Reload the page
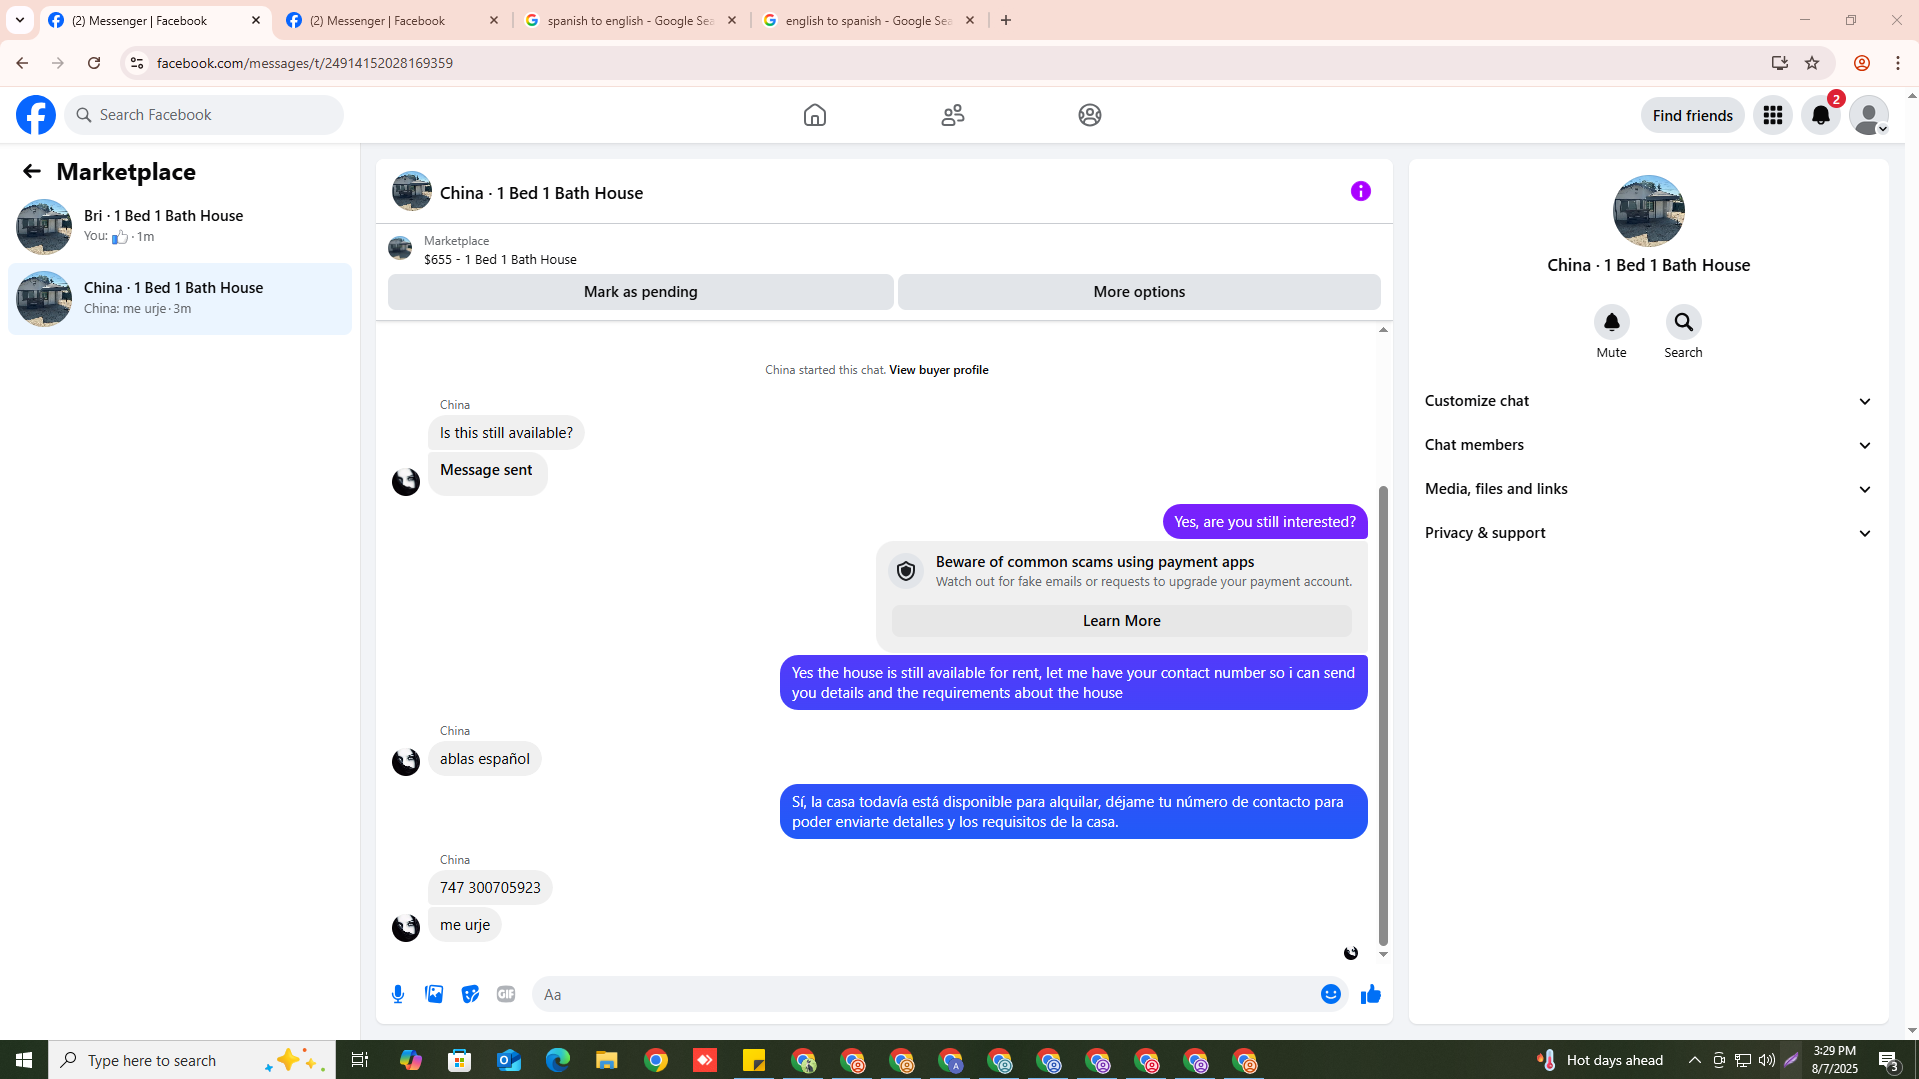Viewport: 1919px width, 1079px height. (x=94, y=63)
